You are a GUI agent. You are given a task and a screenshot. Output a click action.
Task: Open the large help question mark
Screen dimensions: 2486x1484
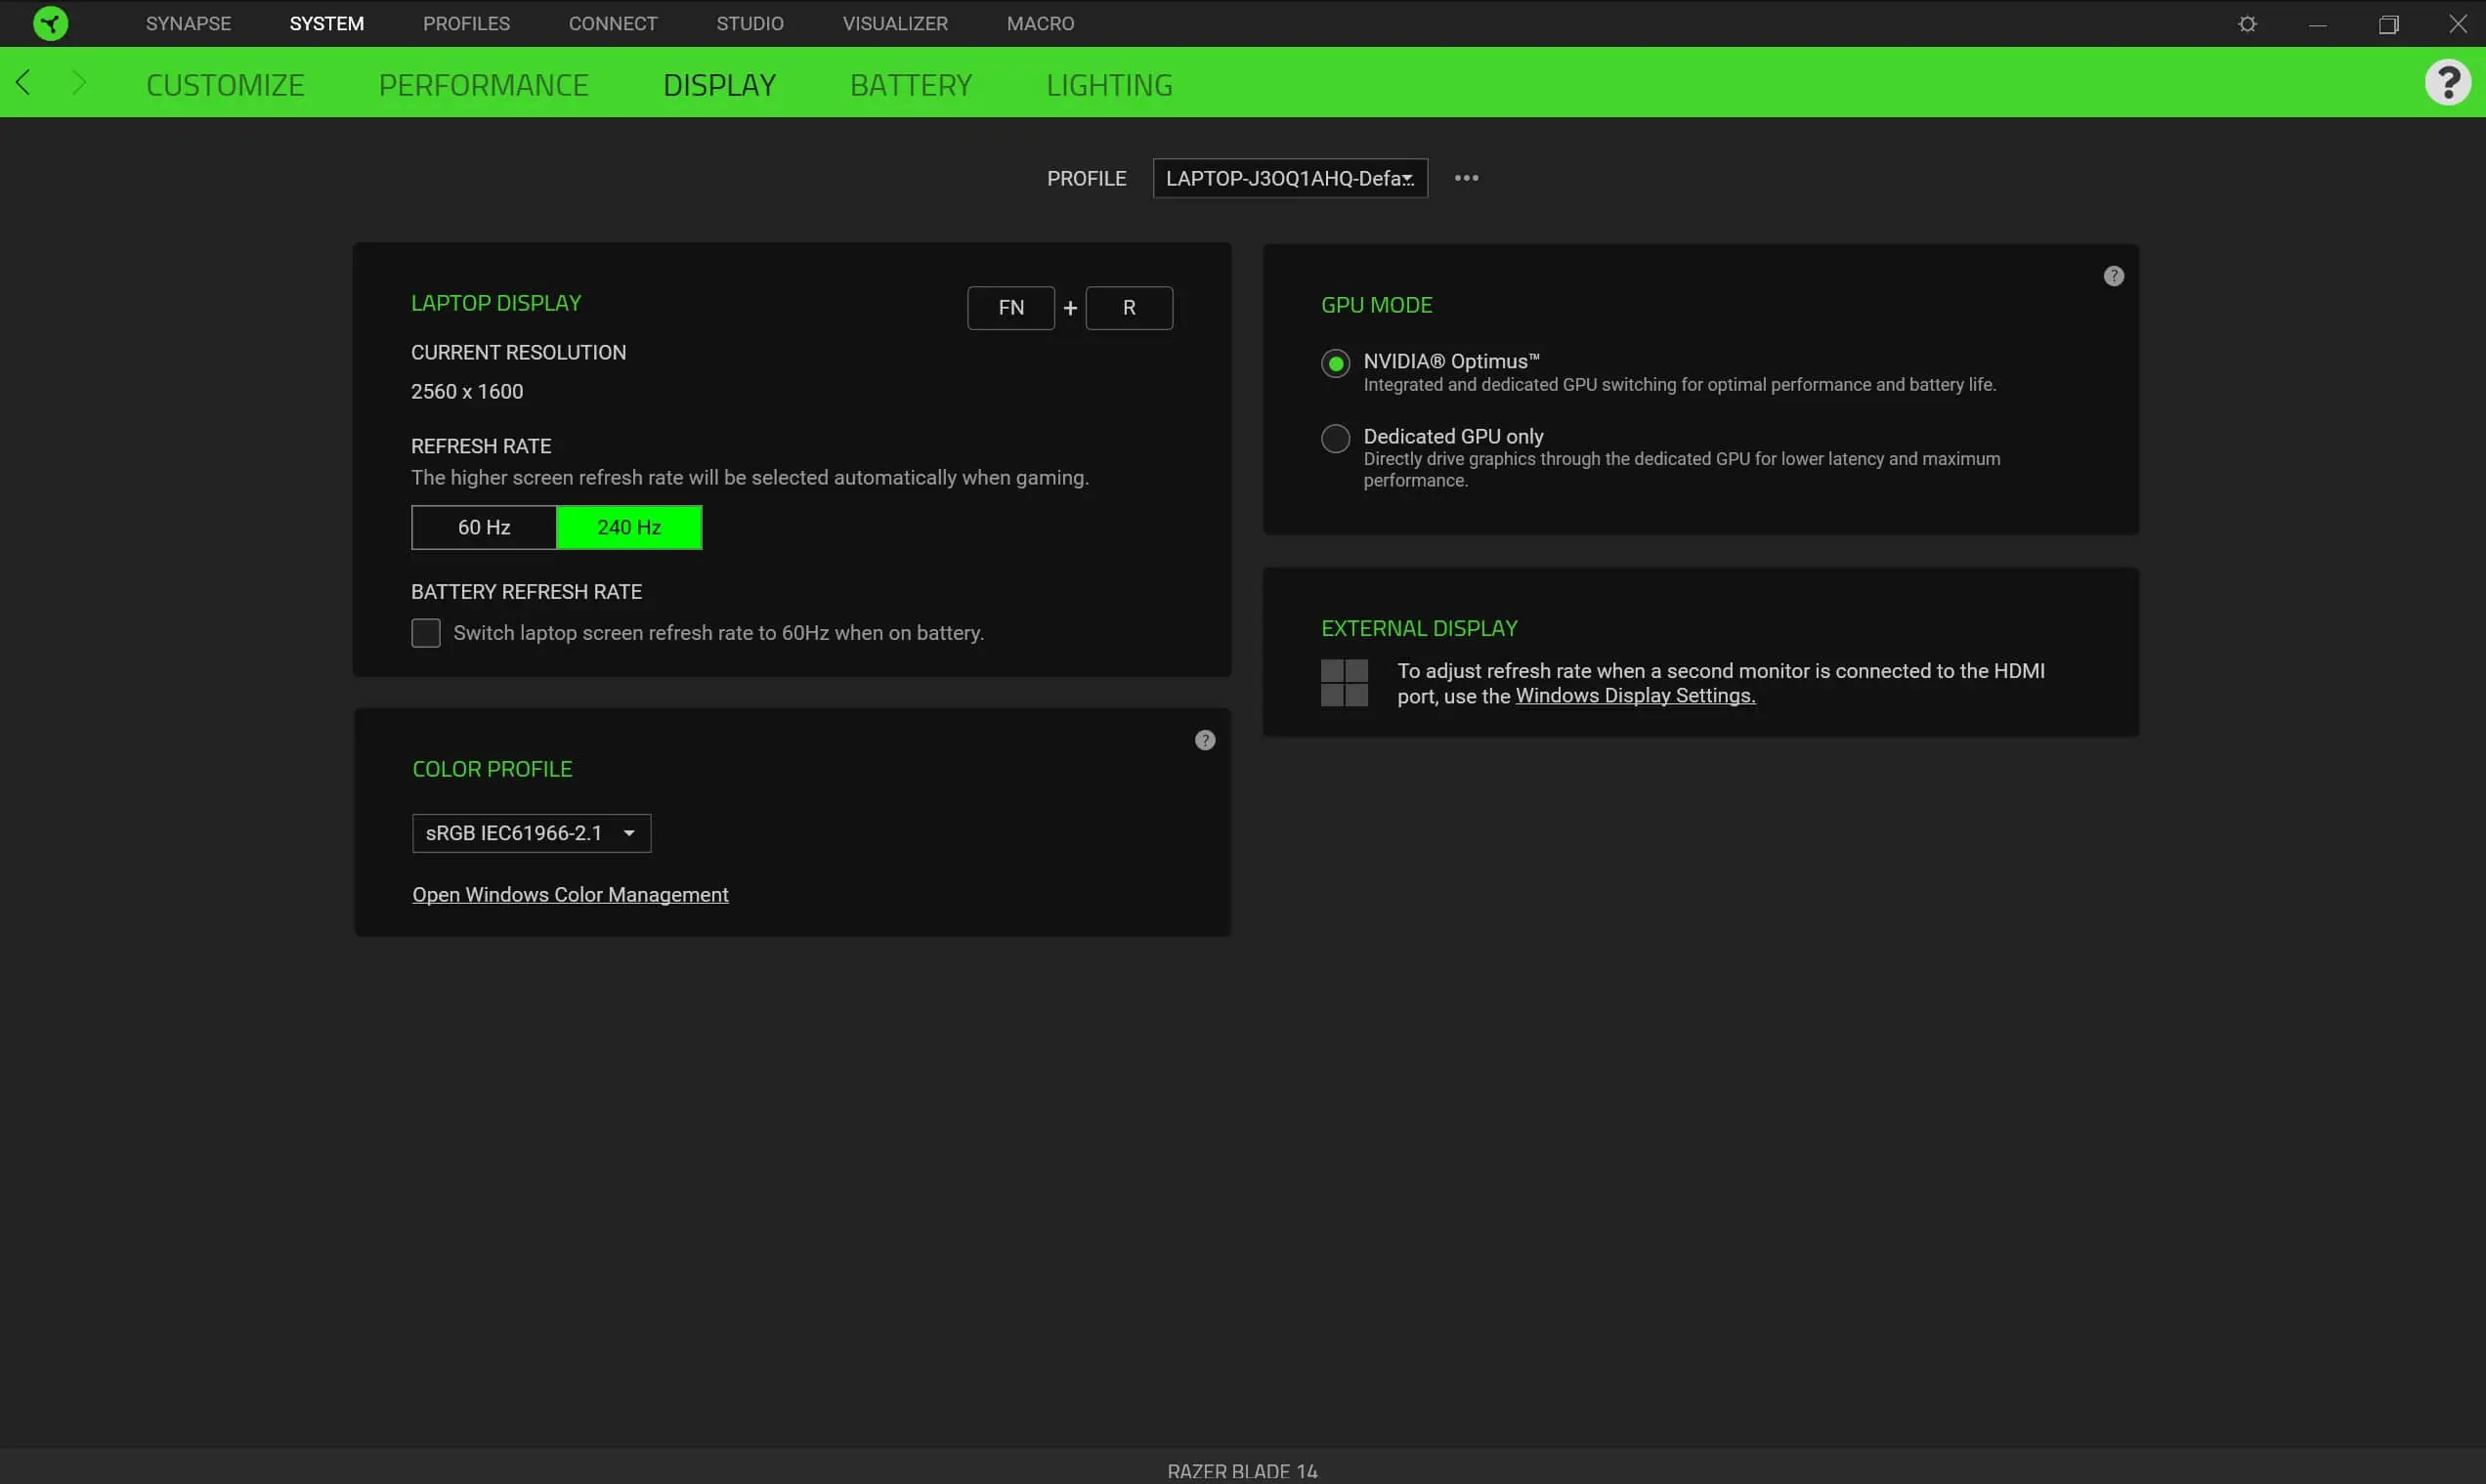(x=2448, y=82)
